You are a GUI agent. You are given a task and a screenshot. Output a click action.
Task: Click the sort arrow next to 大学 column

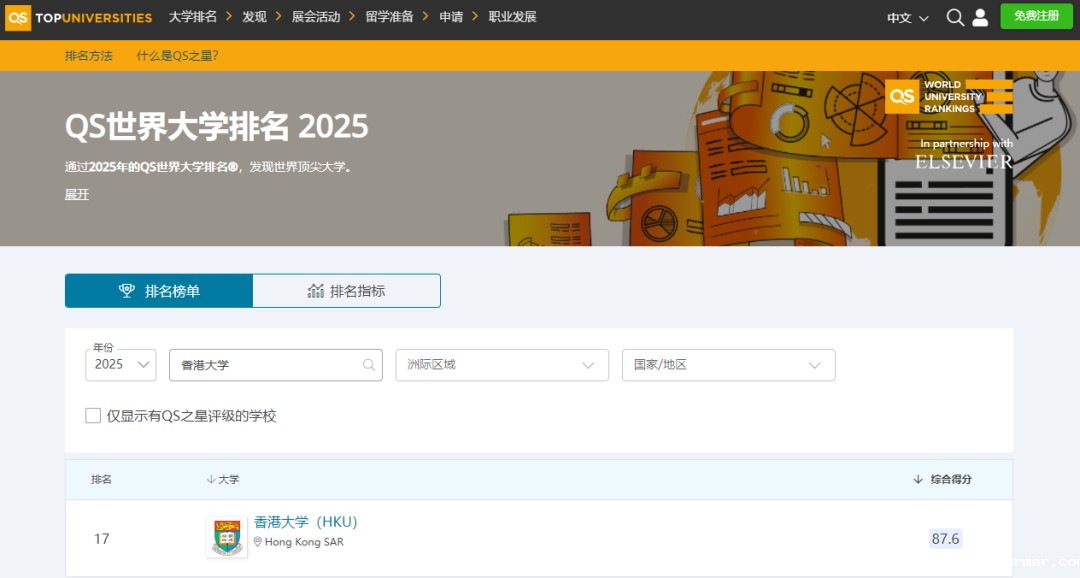tap(211, 479)
